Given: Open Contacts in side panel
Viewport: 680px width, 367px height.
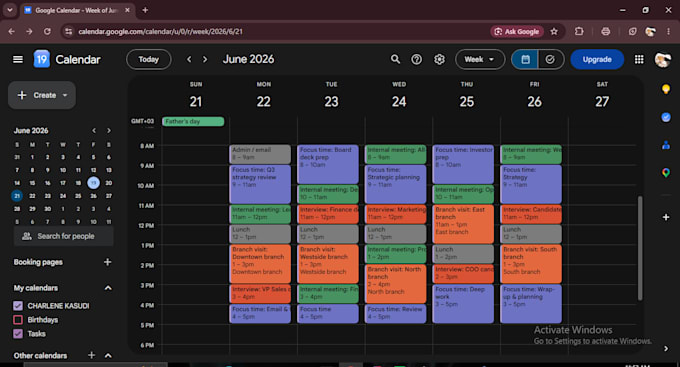Looking at the screenshot, I should click(666, 145).
